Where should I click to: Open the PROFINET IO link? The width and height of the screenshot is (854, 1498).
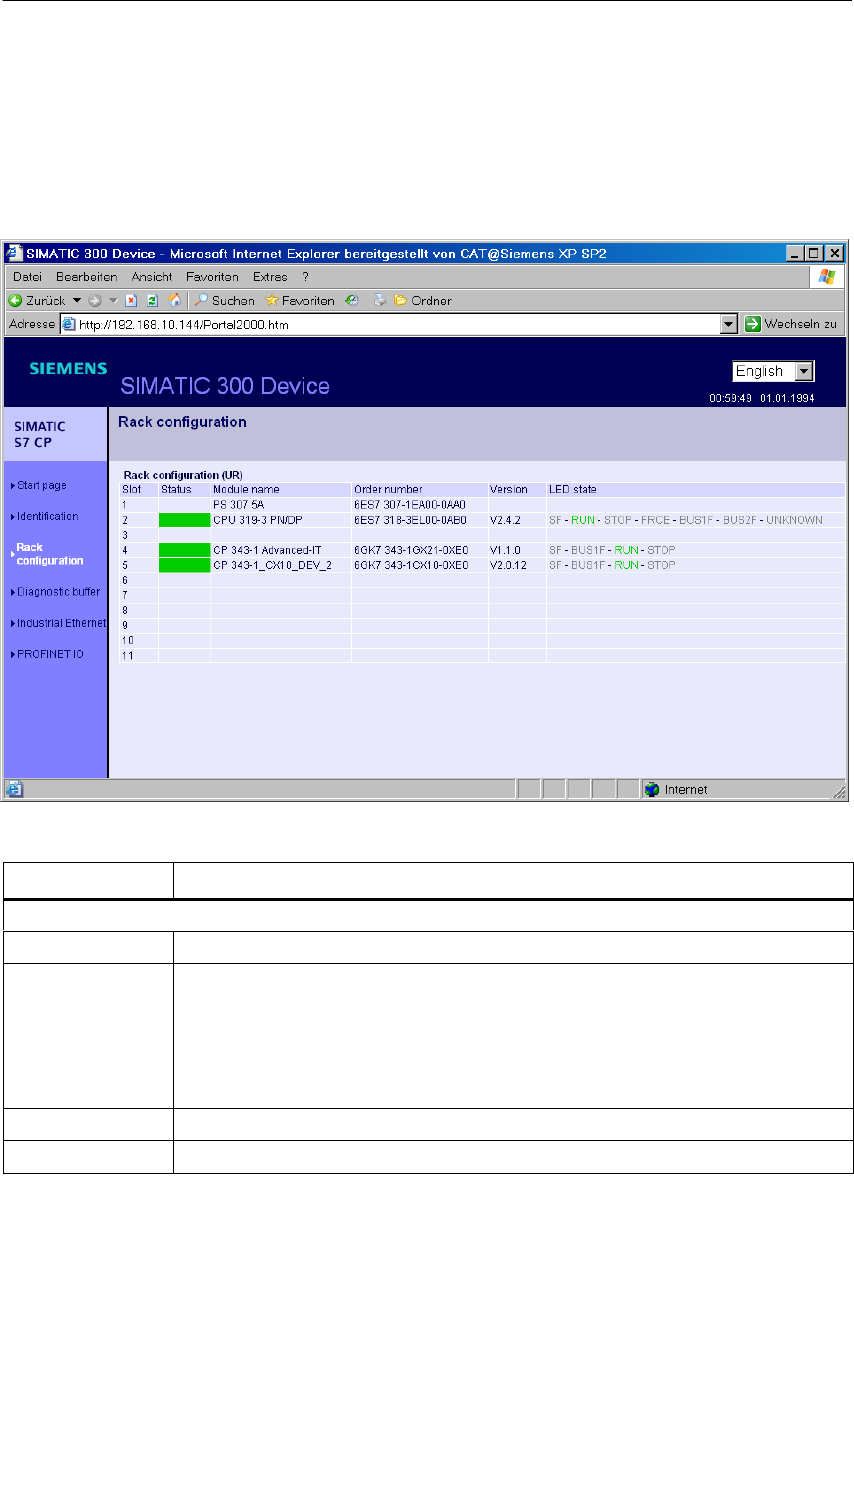click(x=50, y=654)
